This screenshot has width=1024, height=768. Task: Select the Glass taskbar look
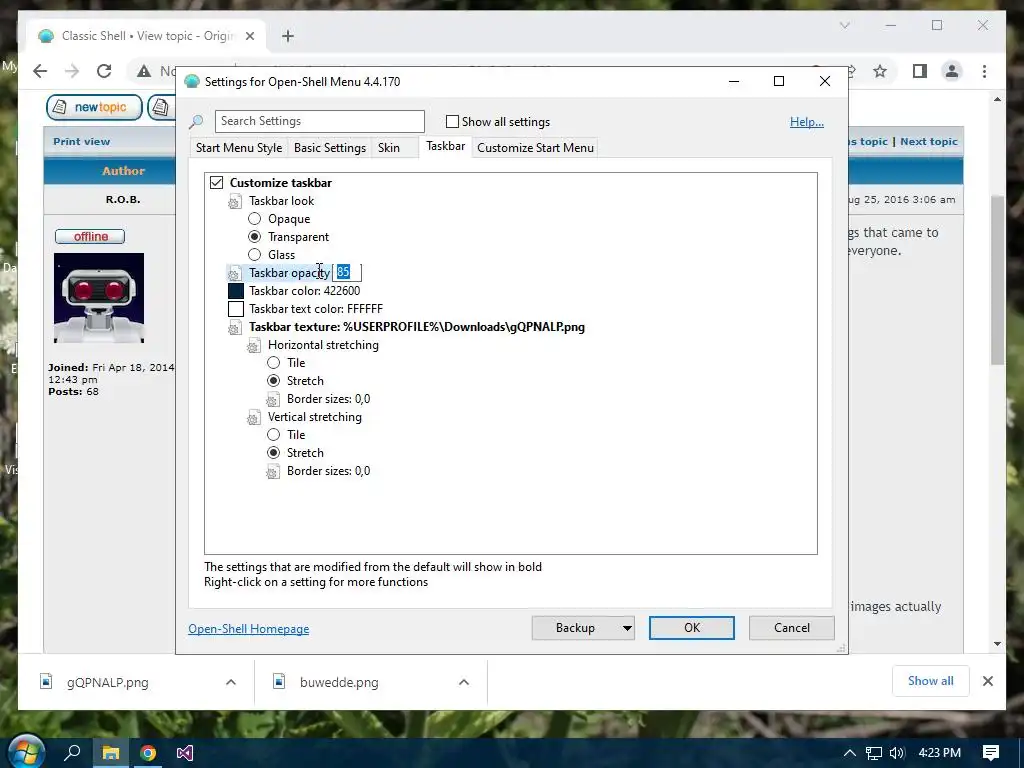[254, 255]
